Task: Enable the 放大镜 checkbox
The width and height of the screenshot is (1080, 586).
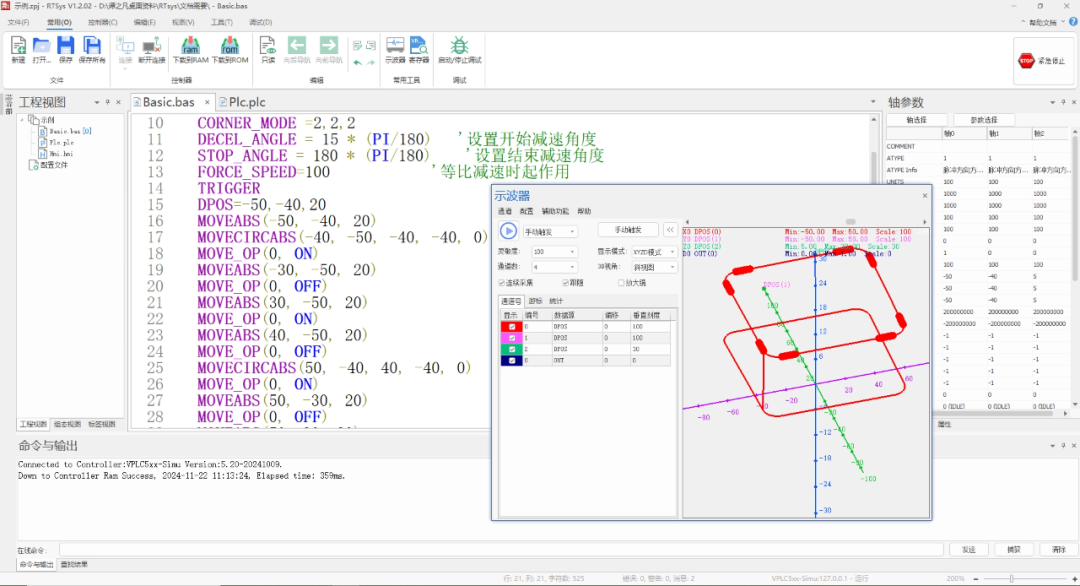Action: point(621,283)
